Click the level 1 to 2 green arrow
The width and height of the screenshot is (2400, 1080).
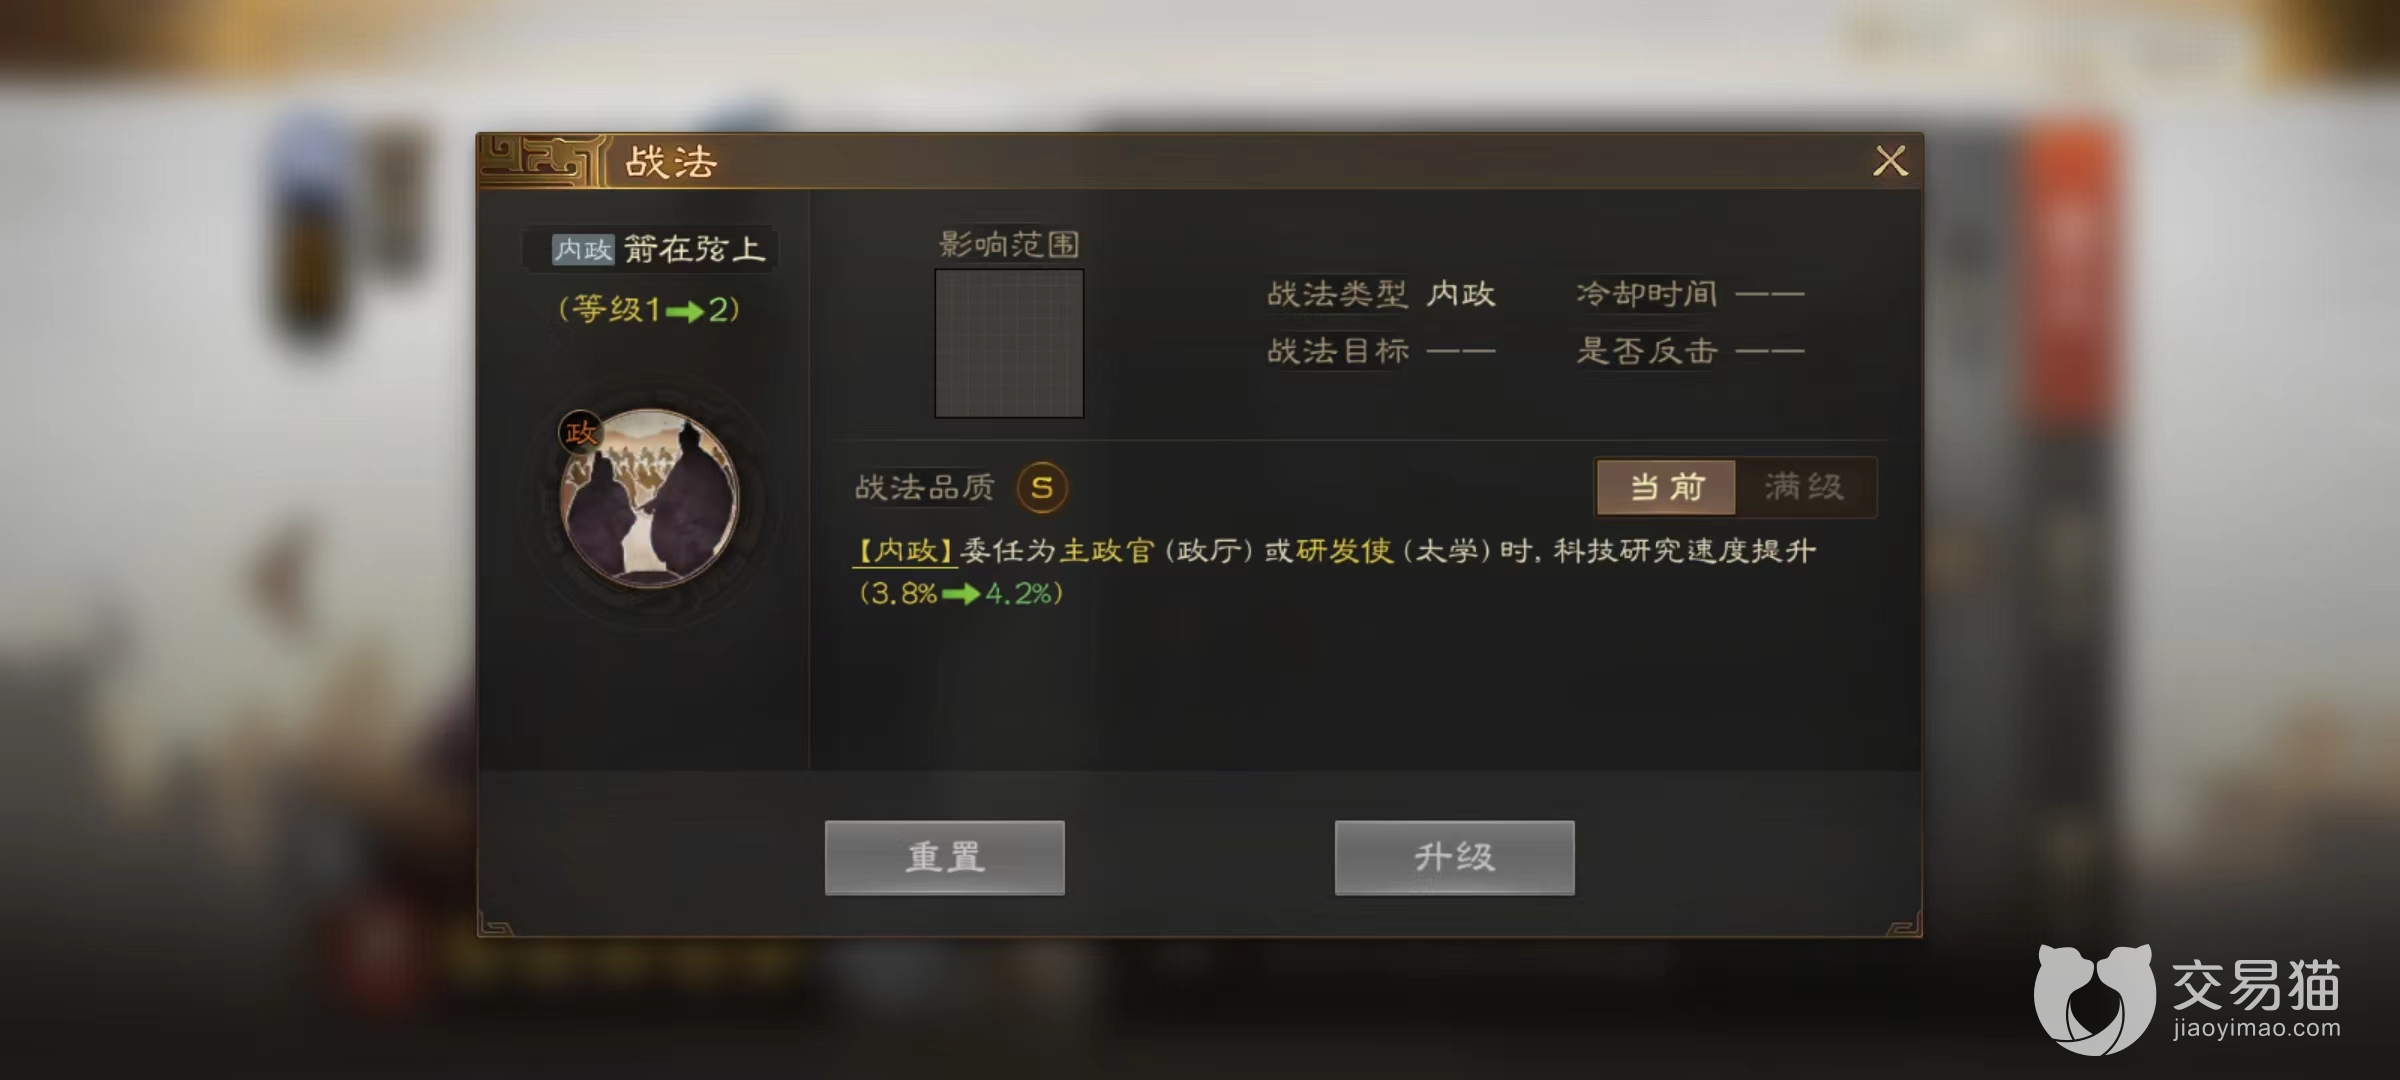[x=685, y=311]
